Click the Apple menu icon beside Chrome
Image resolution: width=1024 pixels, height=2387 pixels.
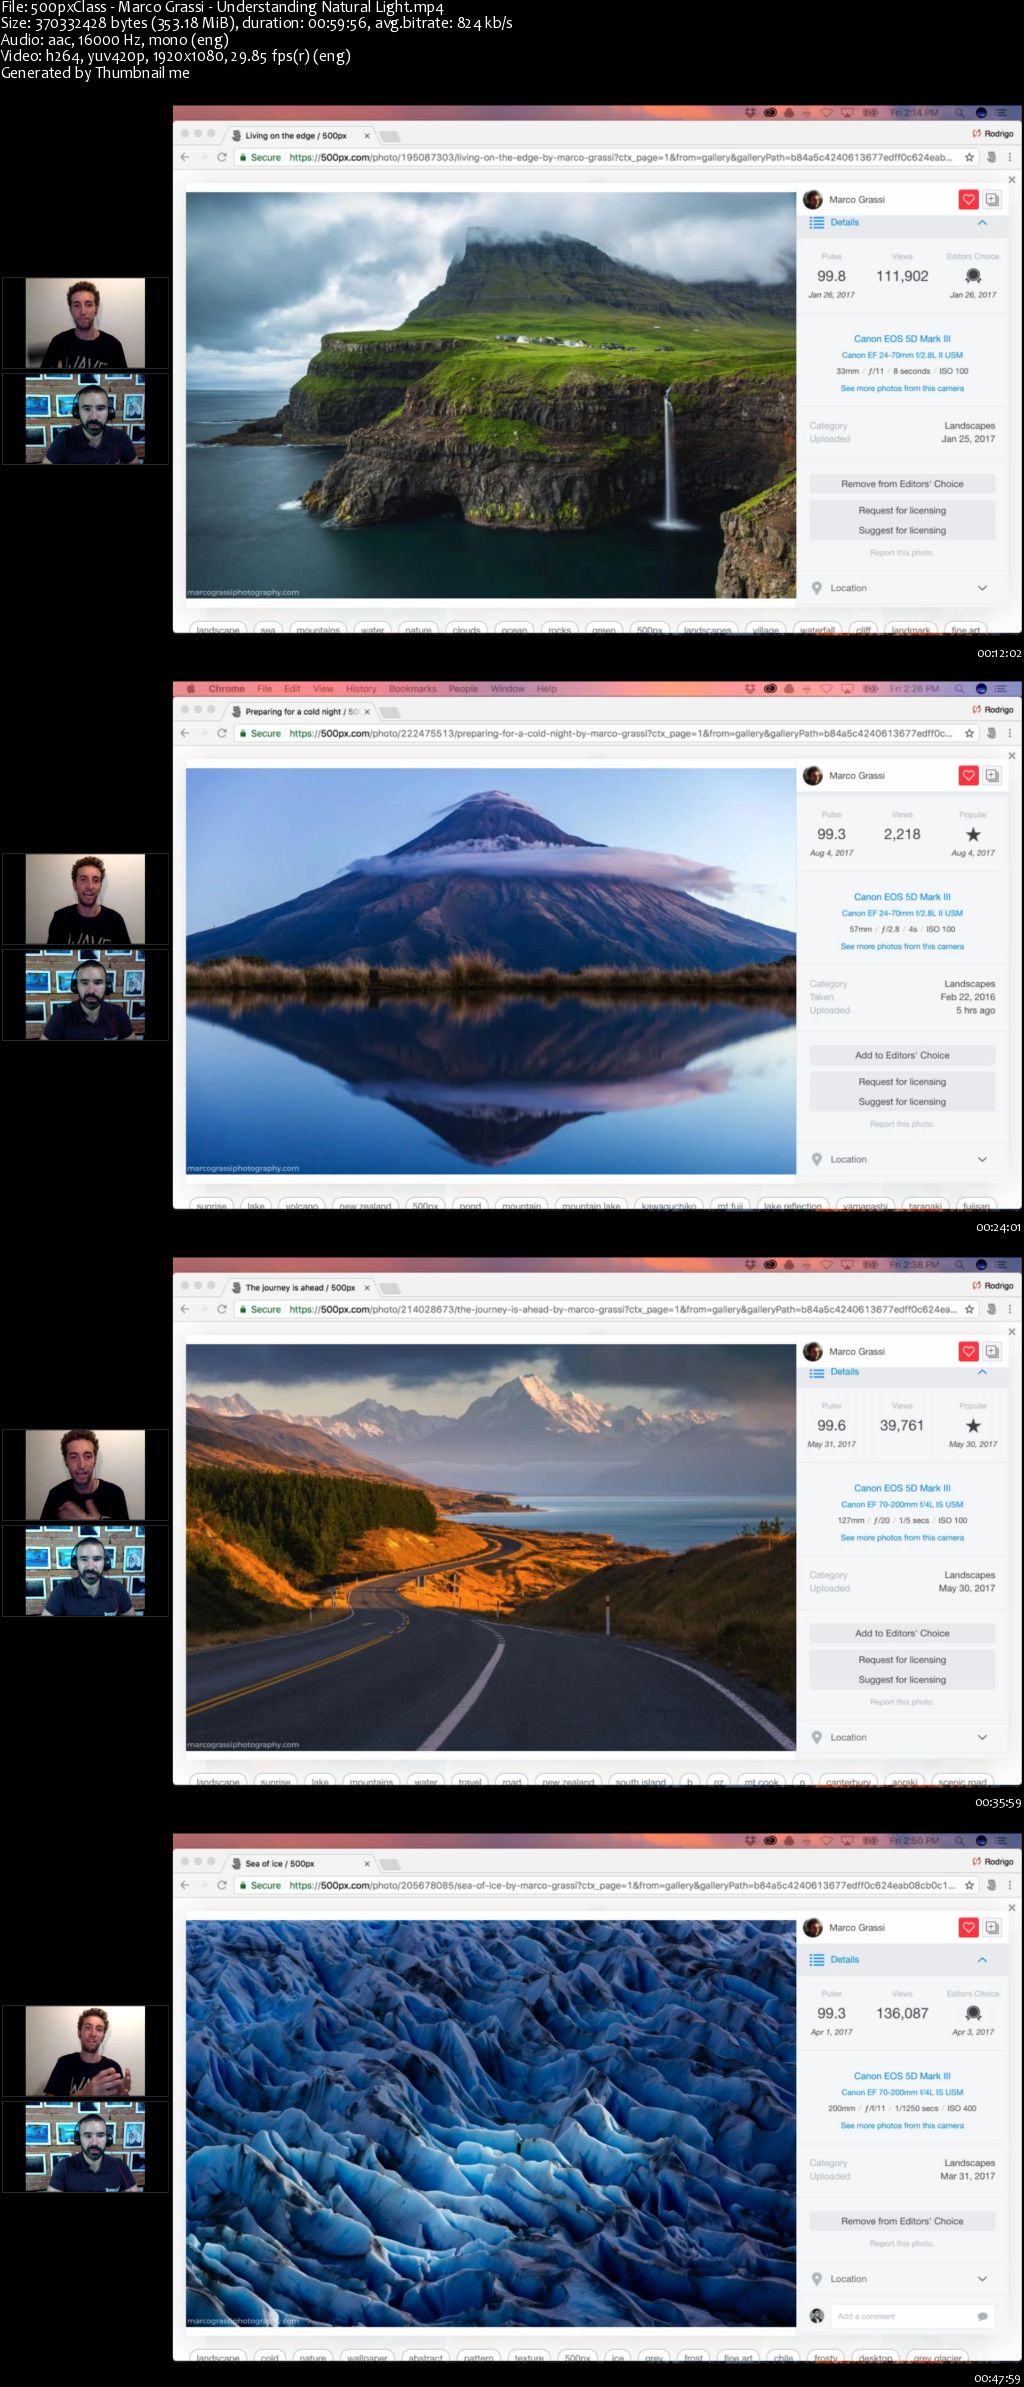point(192,689)
